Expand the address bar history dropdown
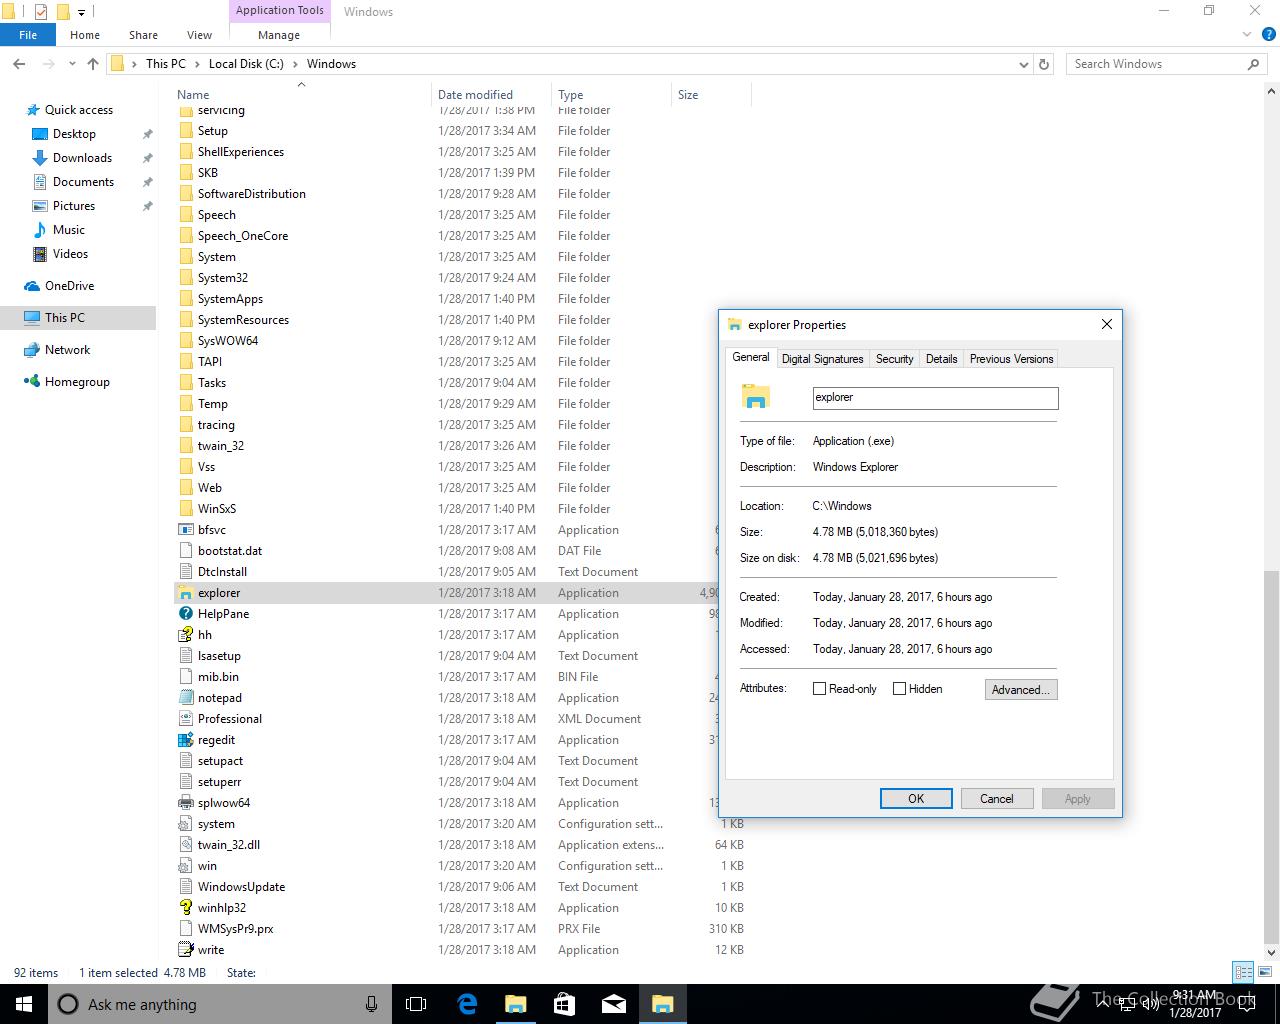 tap(1024, 64)
